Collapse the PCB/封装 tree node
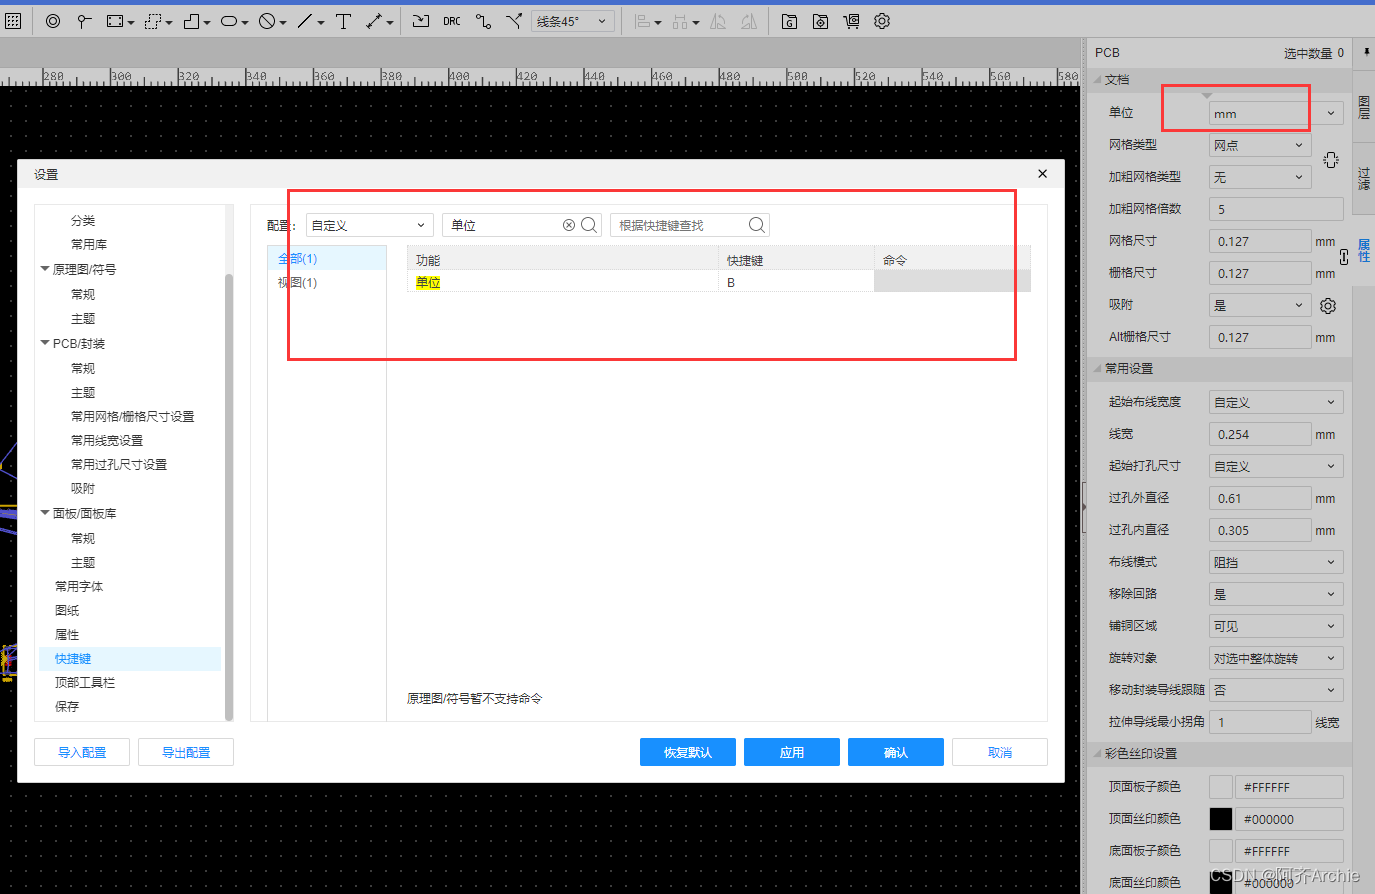Image resolution: width=1375 pixels, height=894 pixels. tap(45, 343)
